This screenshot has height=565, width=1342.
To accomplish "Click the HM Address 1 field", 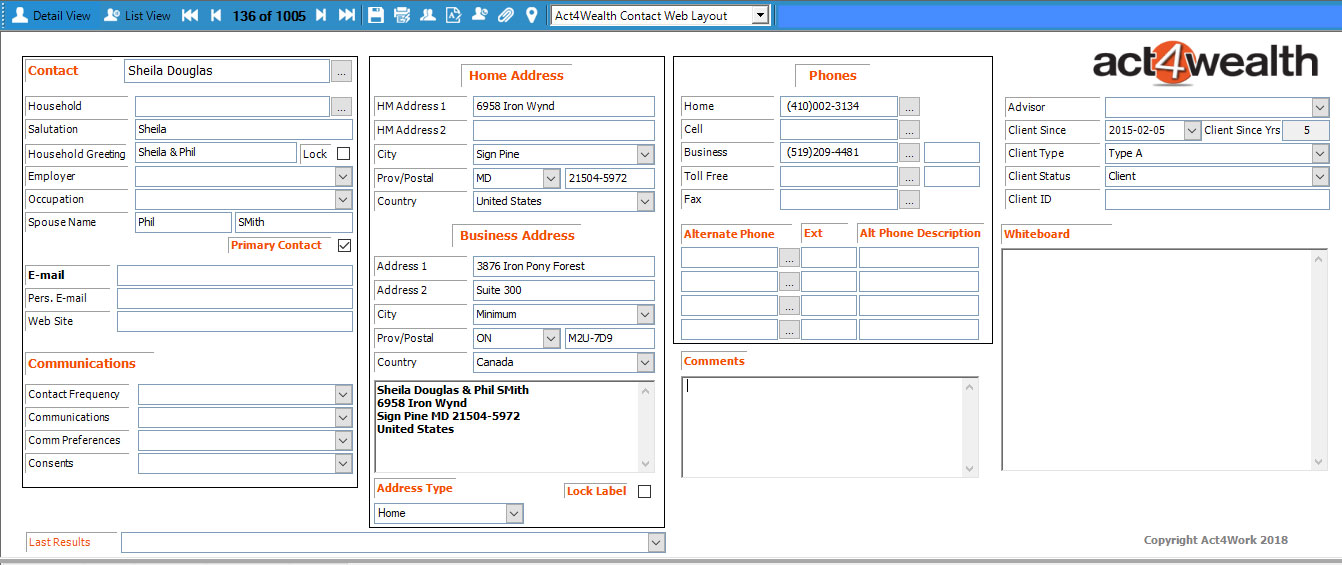I will click(564, 106).
